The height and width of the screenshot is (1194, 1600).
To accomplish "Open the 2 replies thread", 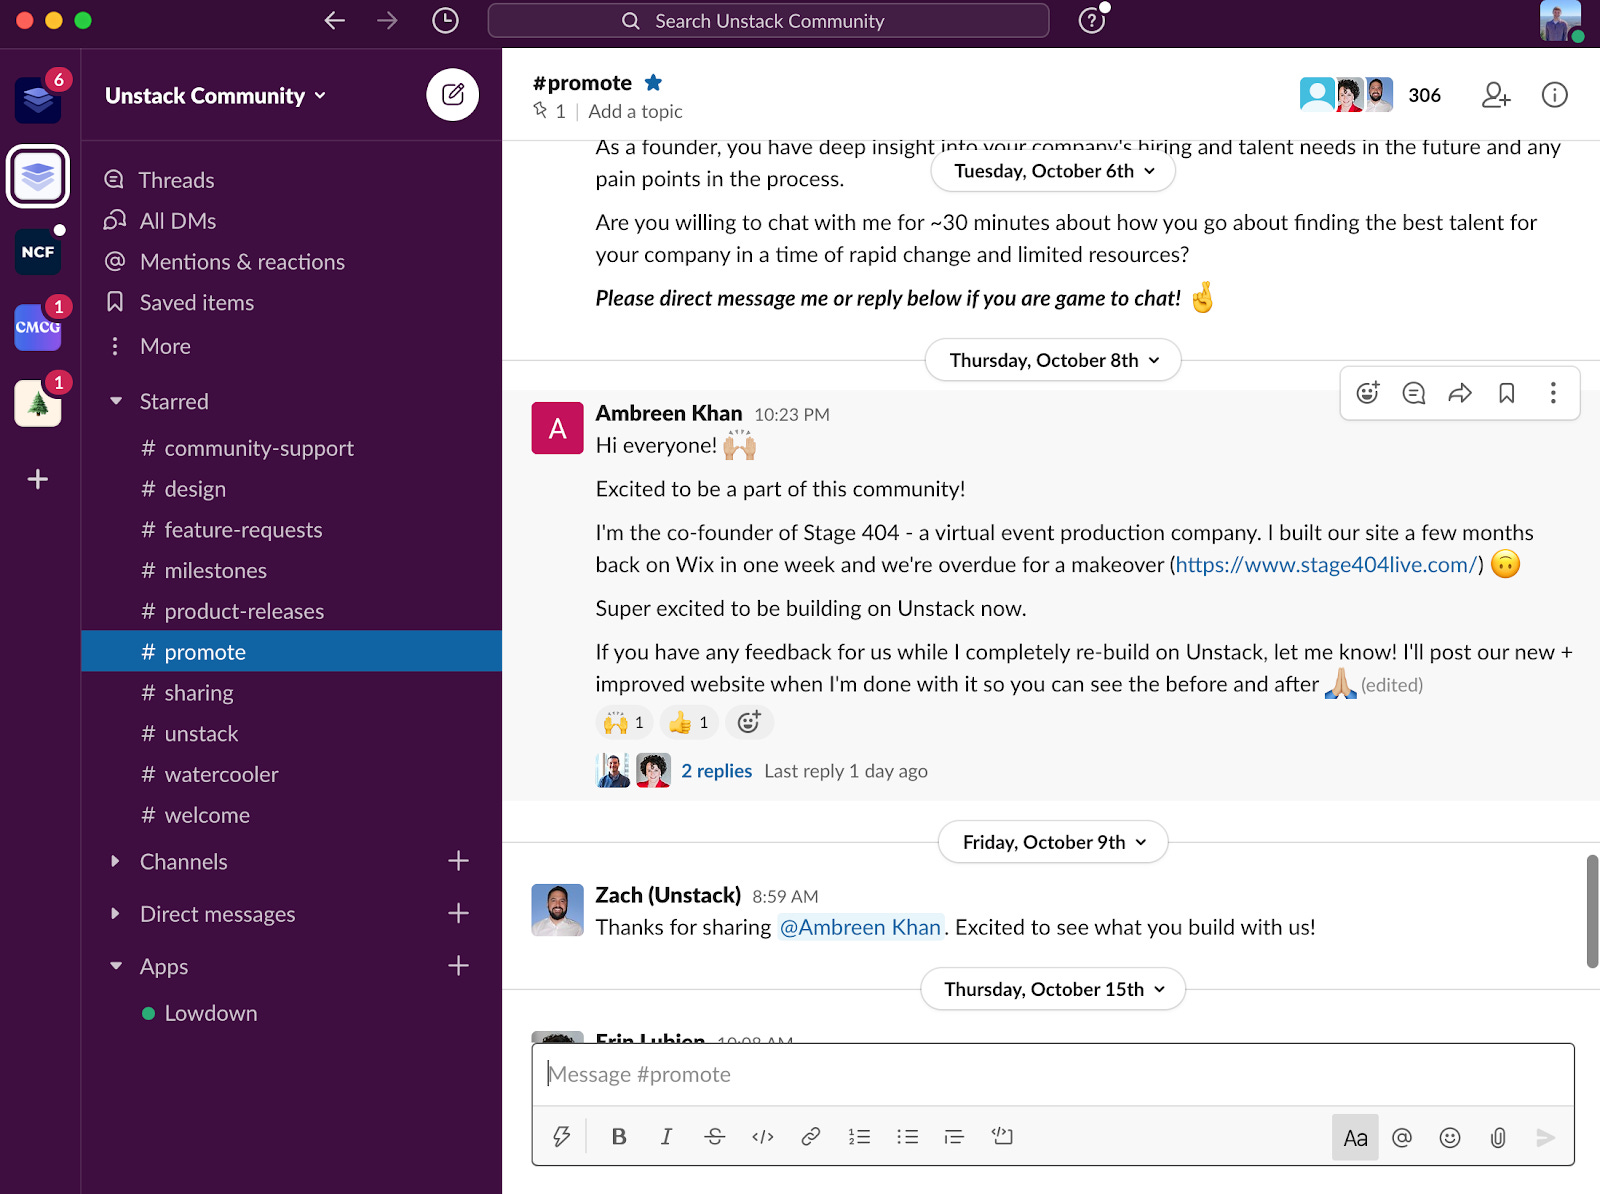I will [x=716, y=771].
